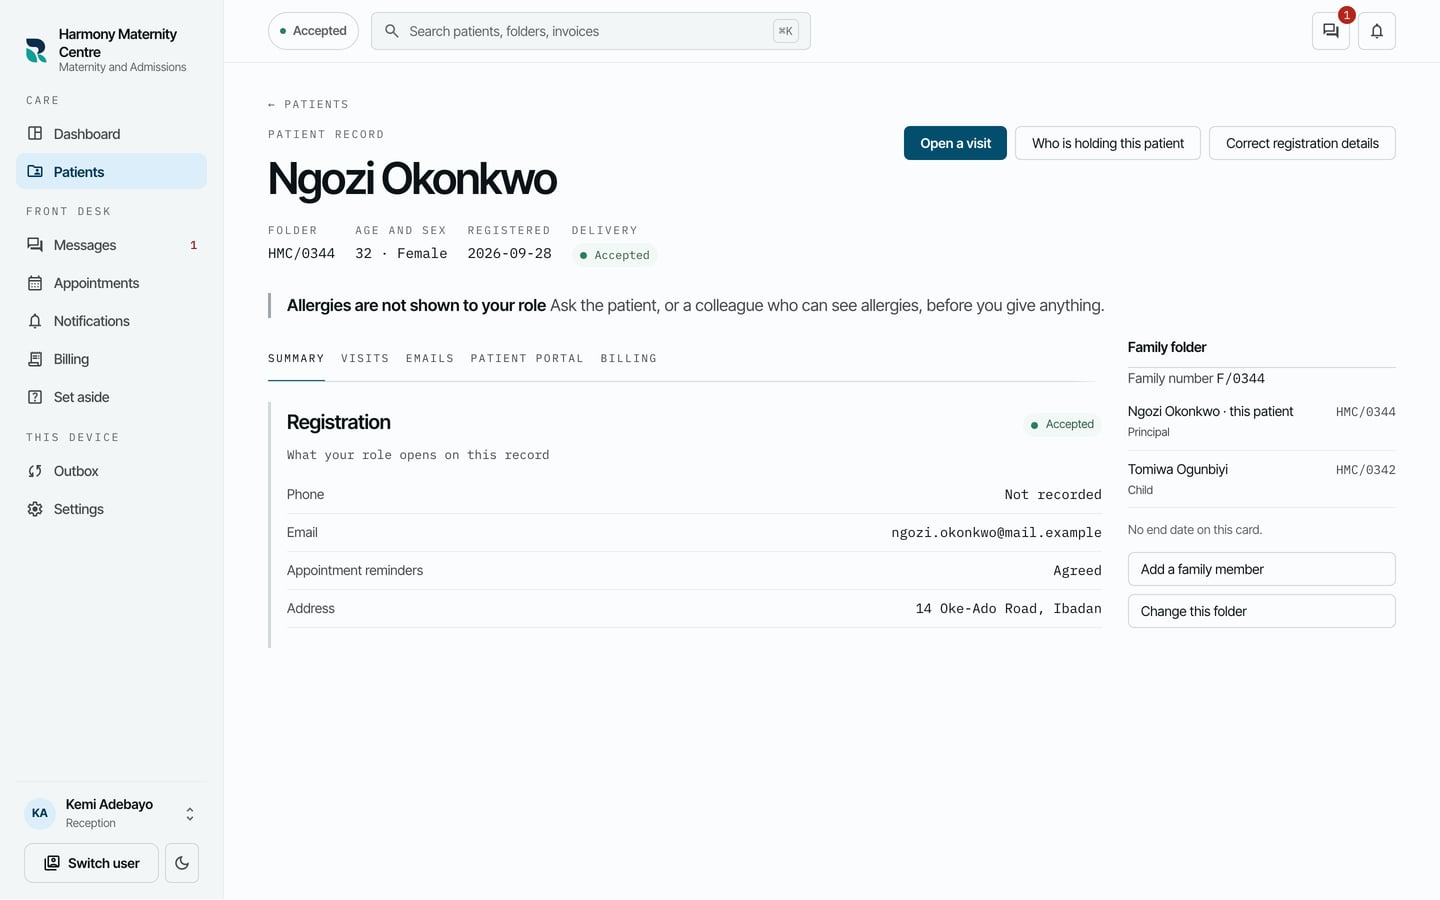Click the email ngozi.okonkwo@mail.example value
1440x900 pixels.
996,532
